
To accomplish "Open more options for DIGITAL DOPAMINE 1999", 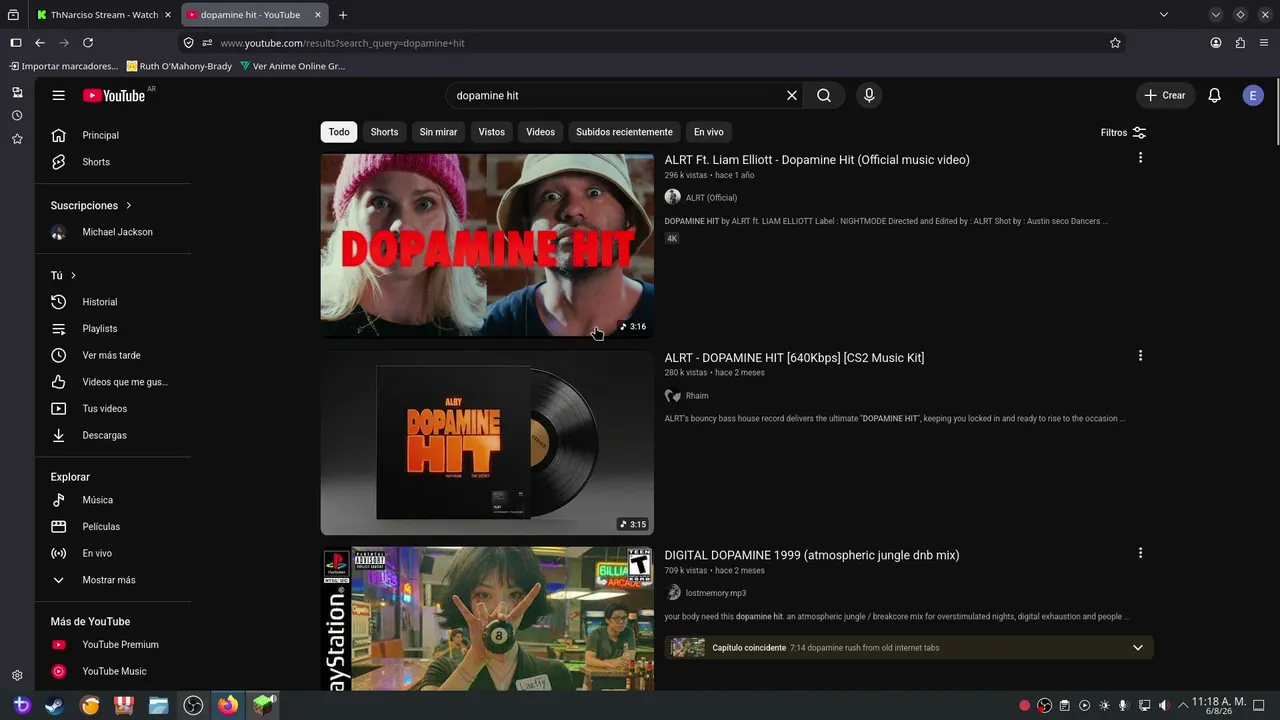I will pyautogui.click(x=1140, y=553).
